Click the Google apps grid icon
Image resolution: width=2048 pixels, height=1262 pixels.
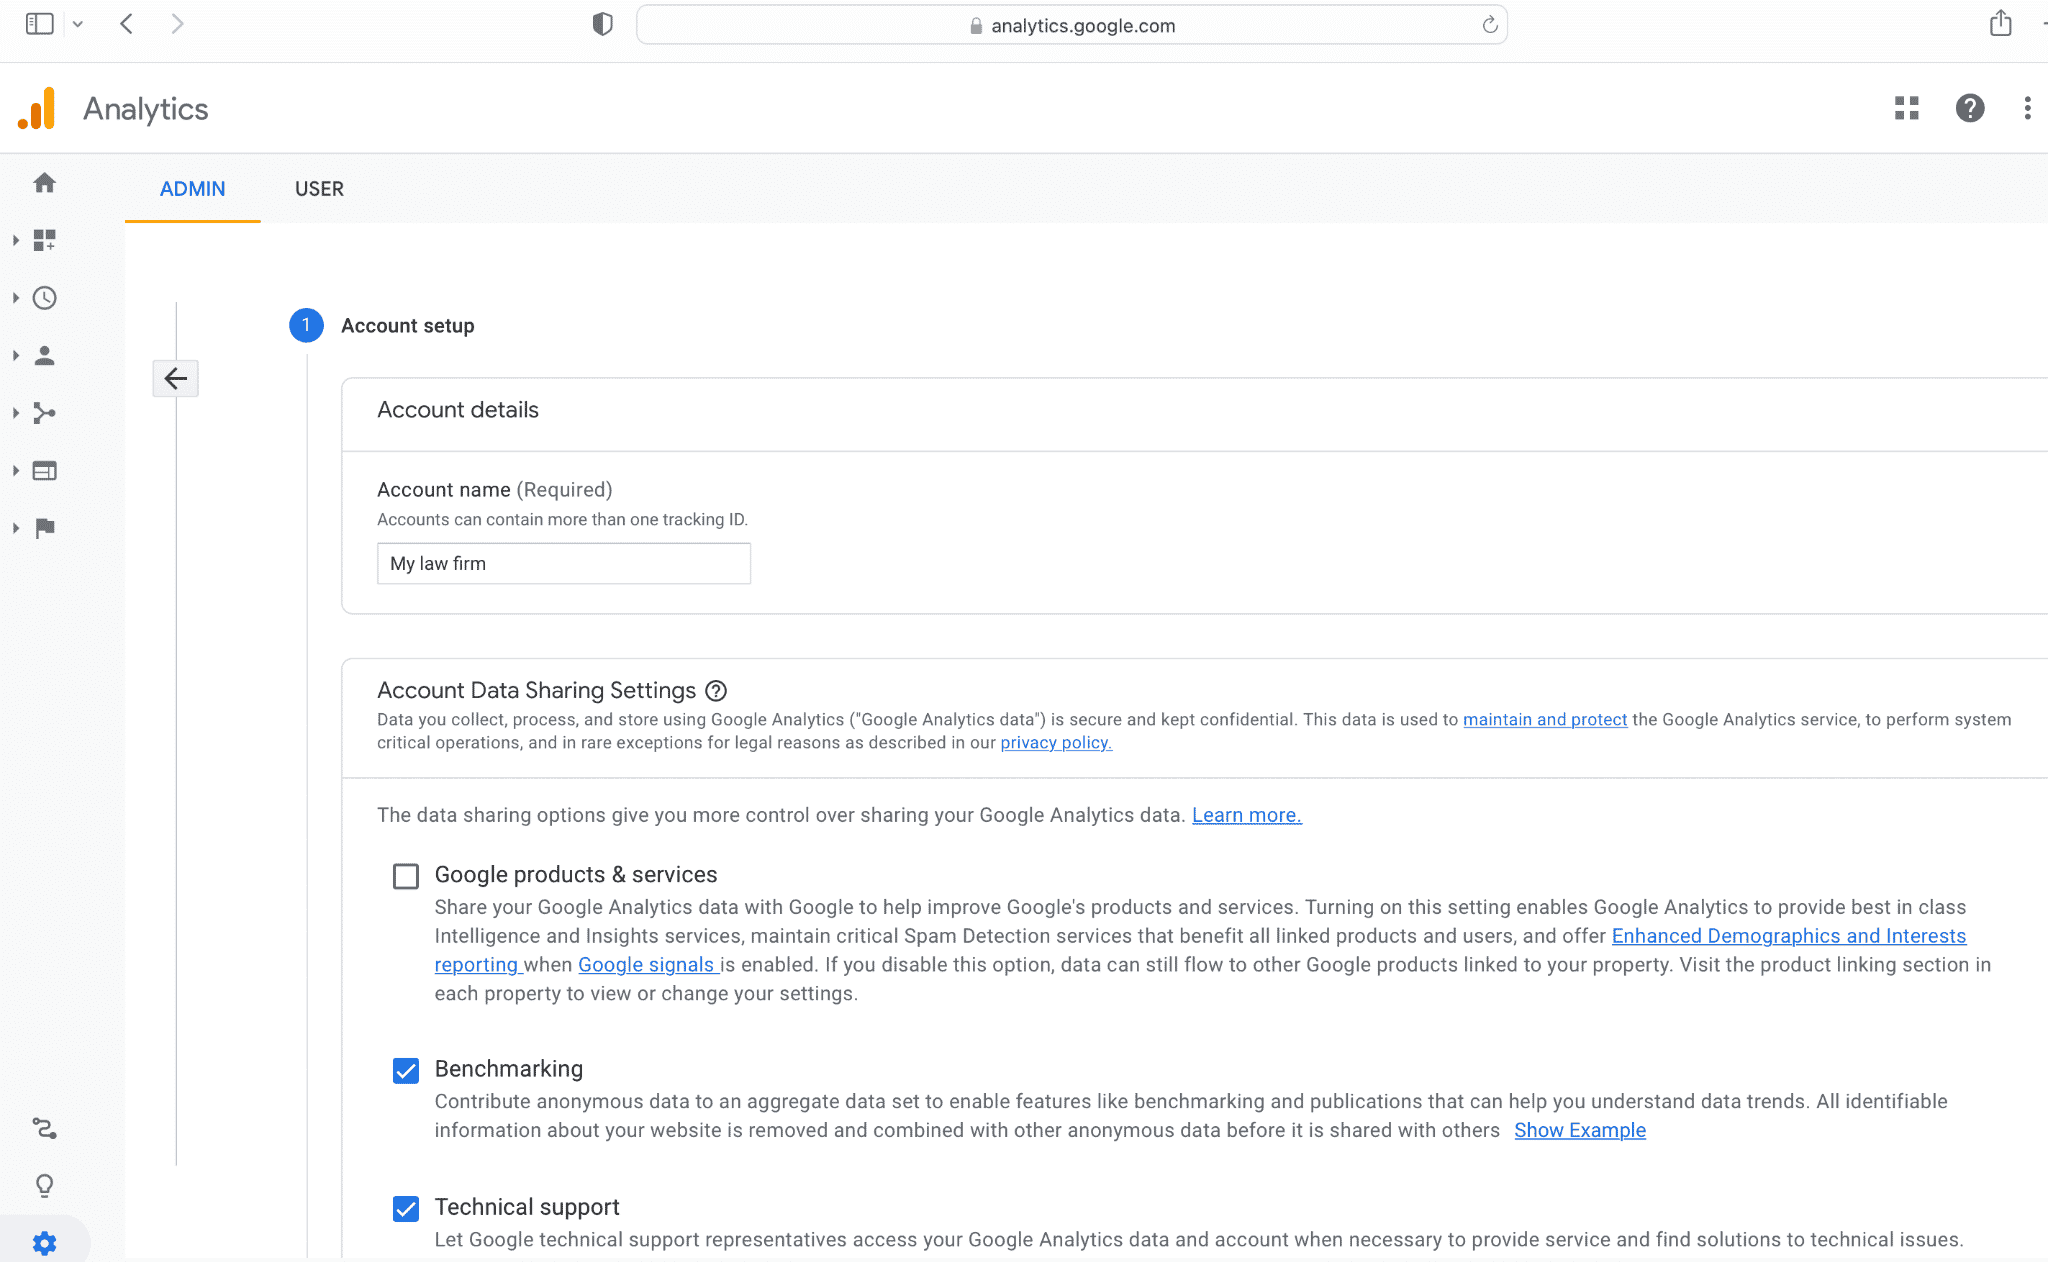1907,108
